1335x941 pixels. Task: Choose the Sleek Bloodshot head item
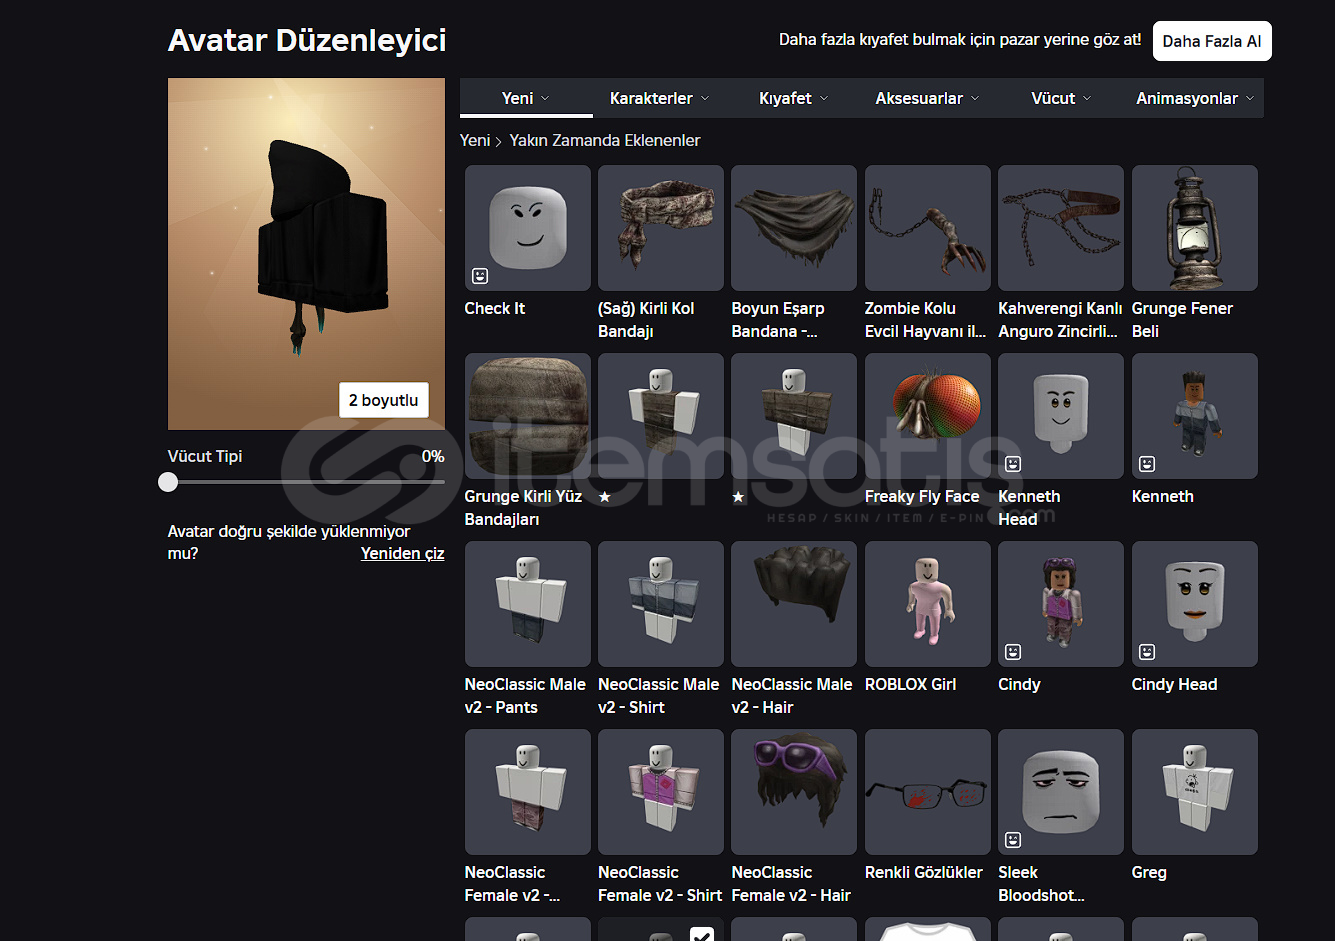coord(1060,792)
